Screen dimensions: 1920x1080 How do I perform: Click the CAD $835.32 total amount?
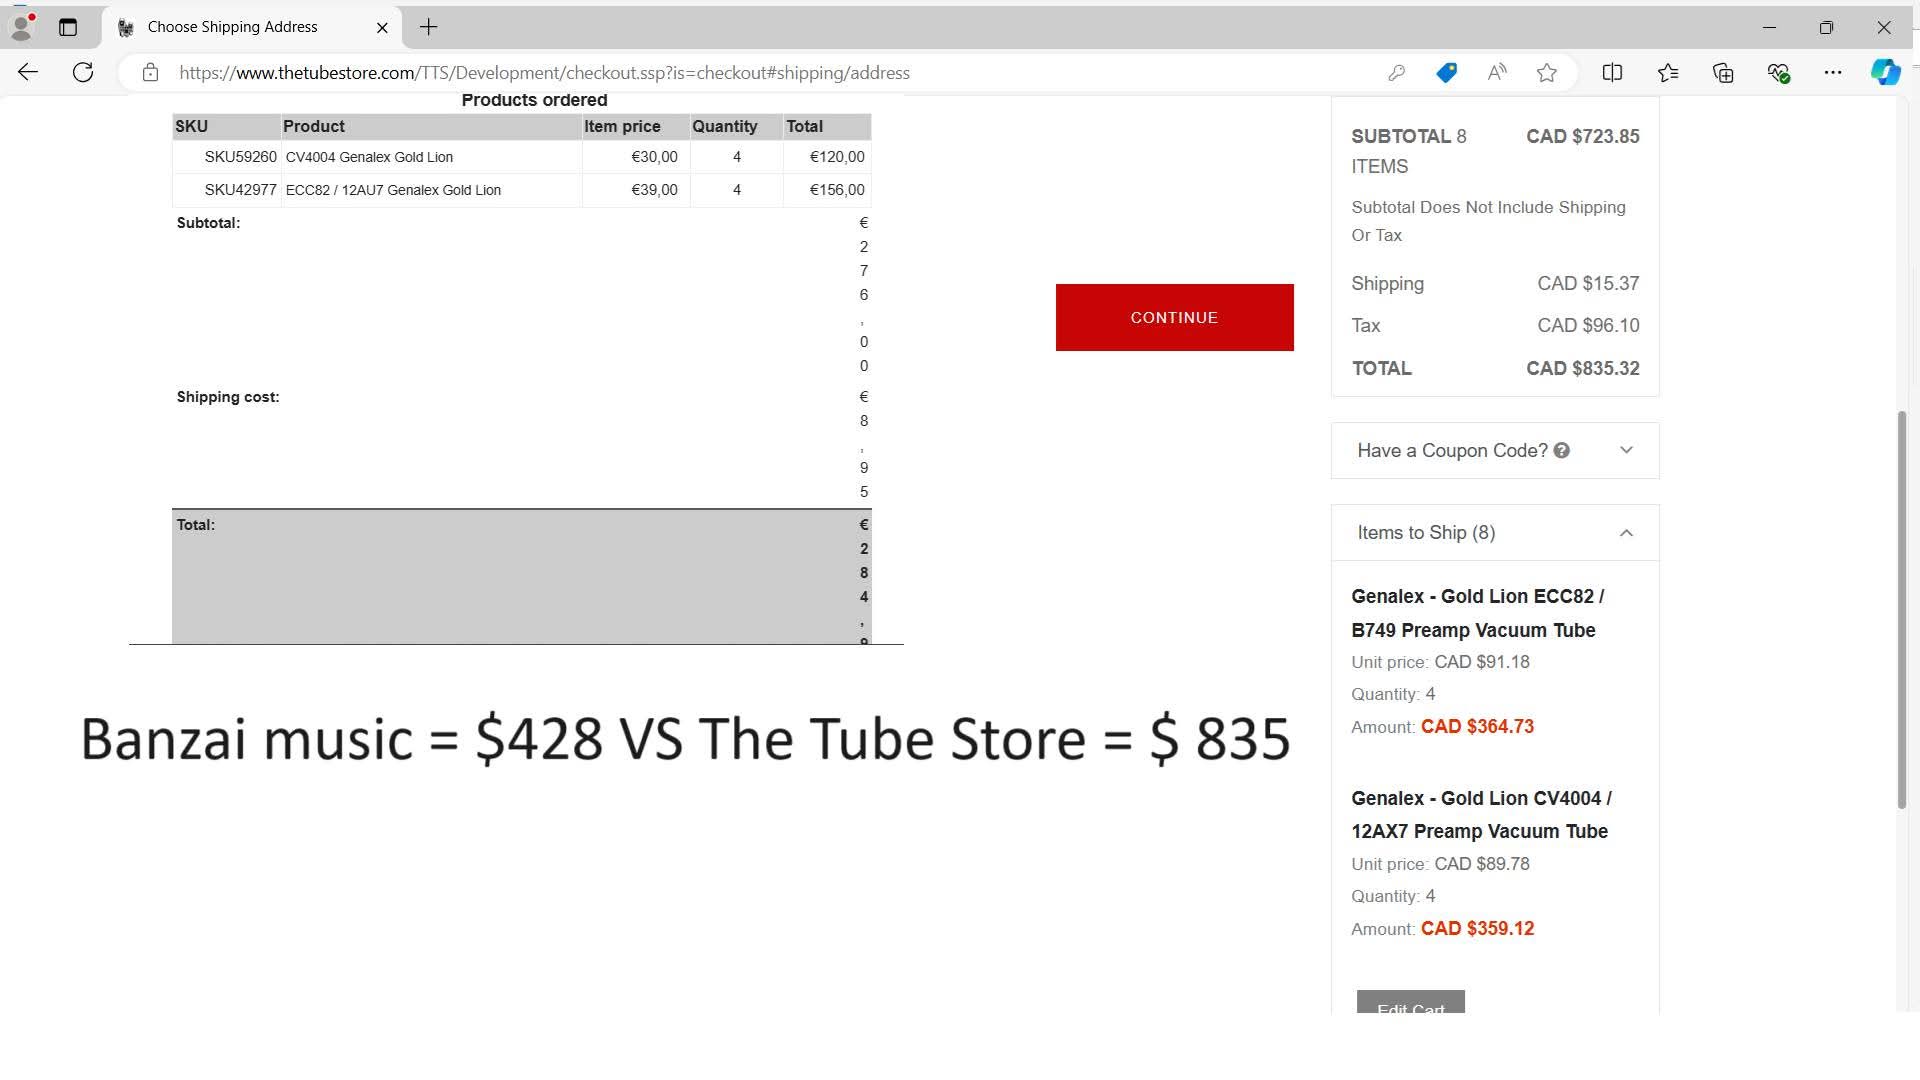click(x=1582, y=369)
